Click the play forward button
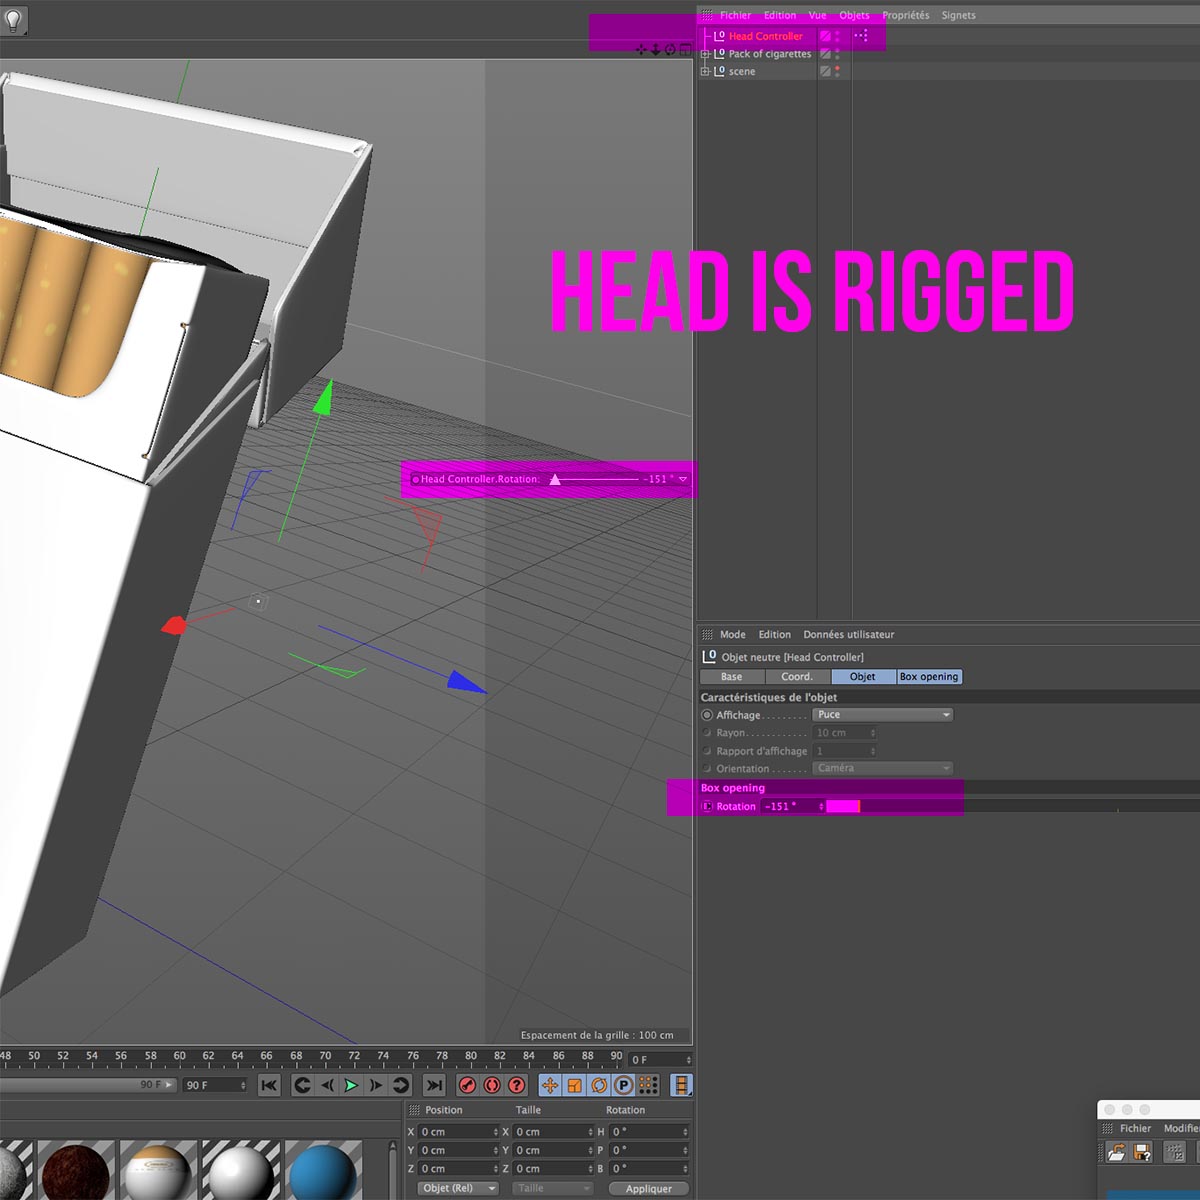 click(351, 1085)
